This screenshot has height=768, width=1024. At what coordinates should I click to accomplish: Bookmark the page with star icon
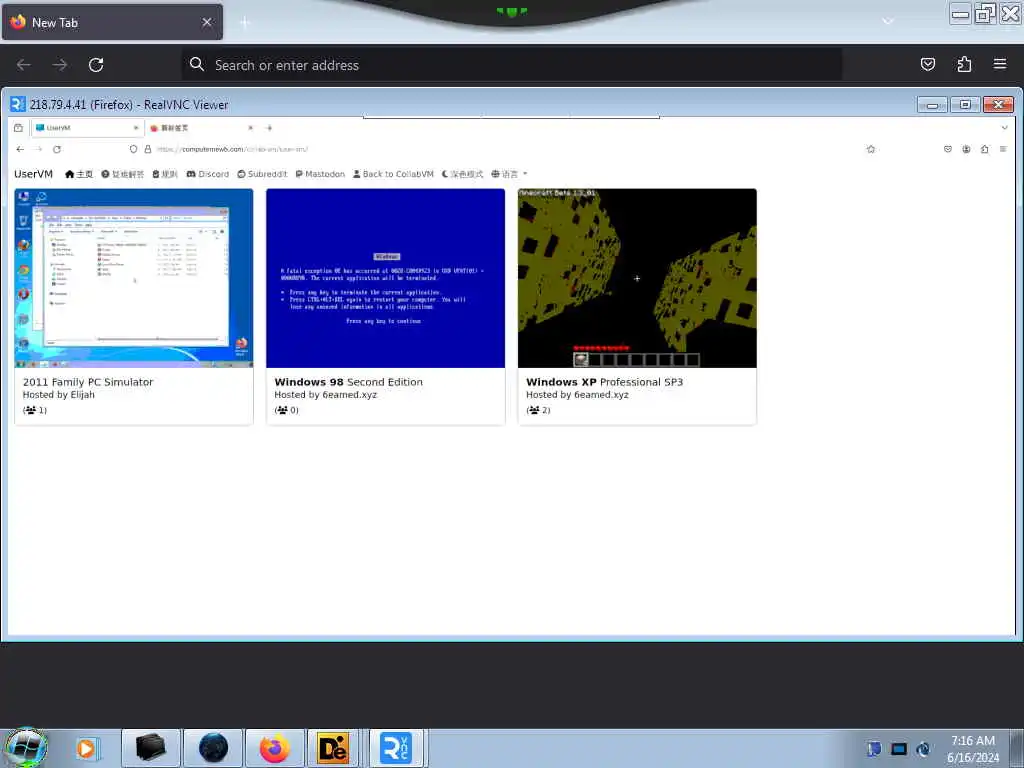click(871, 149)
